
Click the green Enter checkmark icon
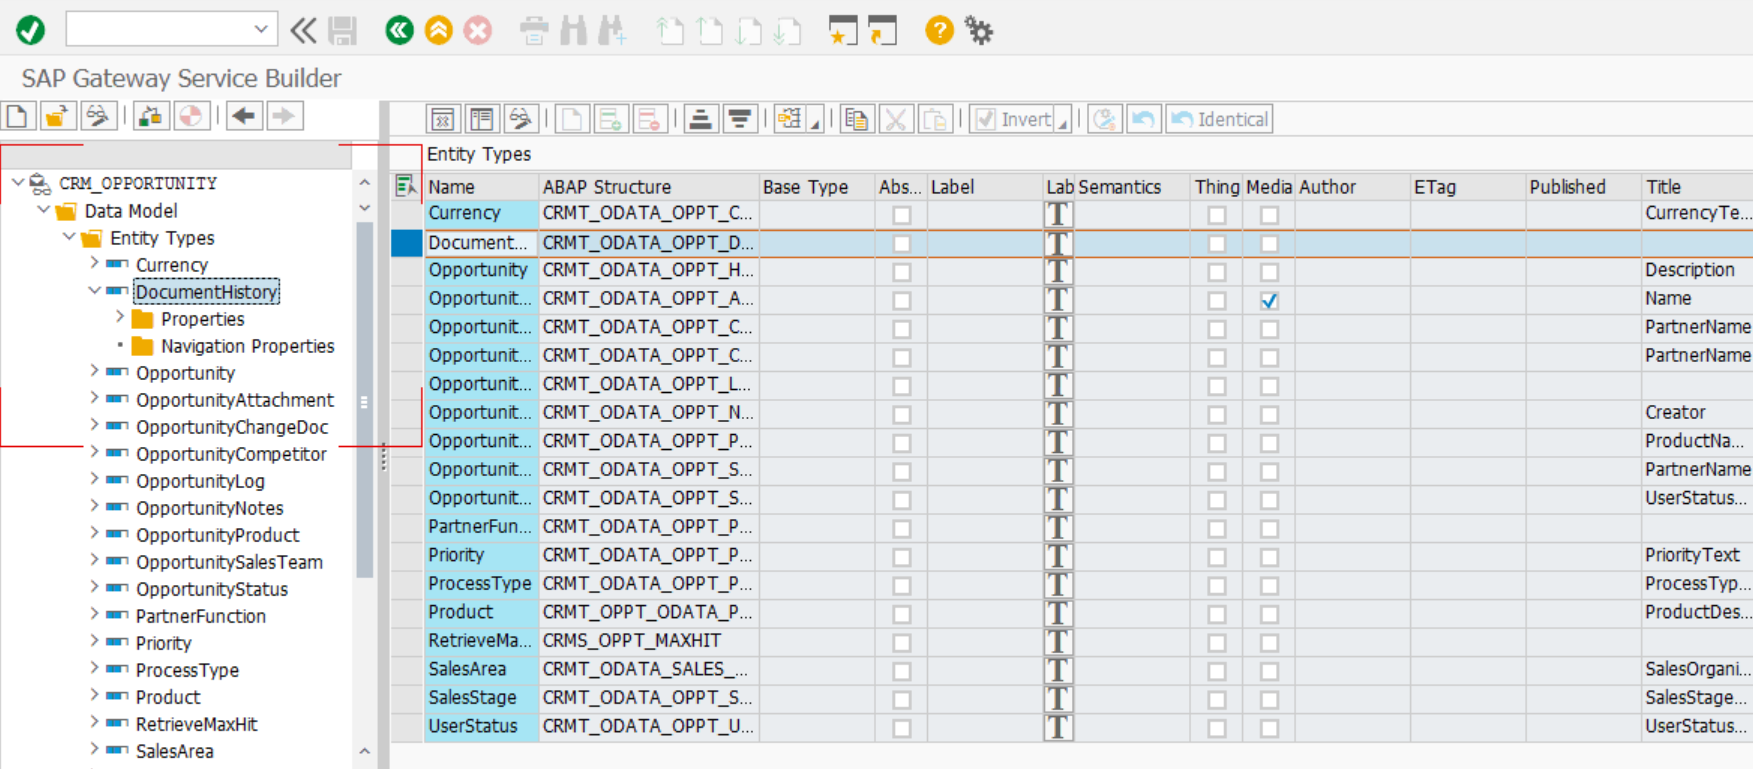point(30,30)
